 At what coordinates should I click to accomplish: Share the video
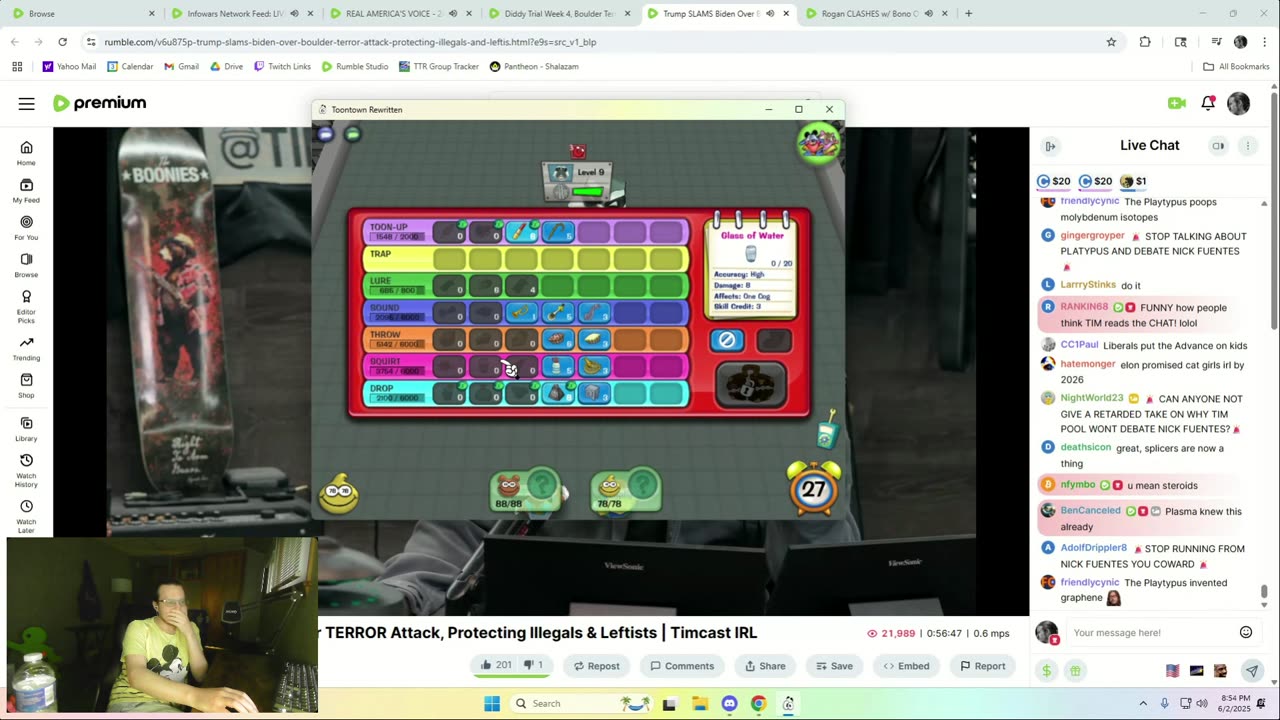point(765,665)
